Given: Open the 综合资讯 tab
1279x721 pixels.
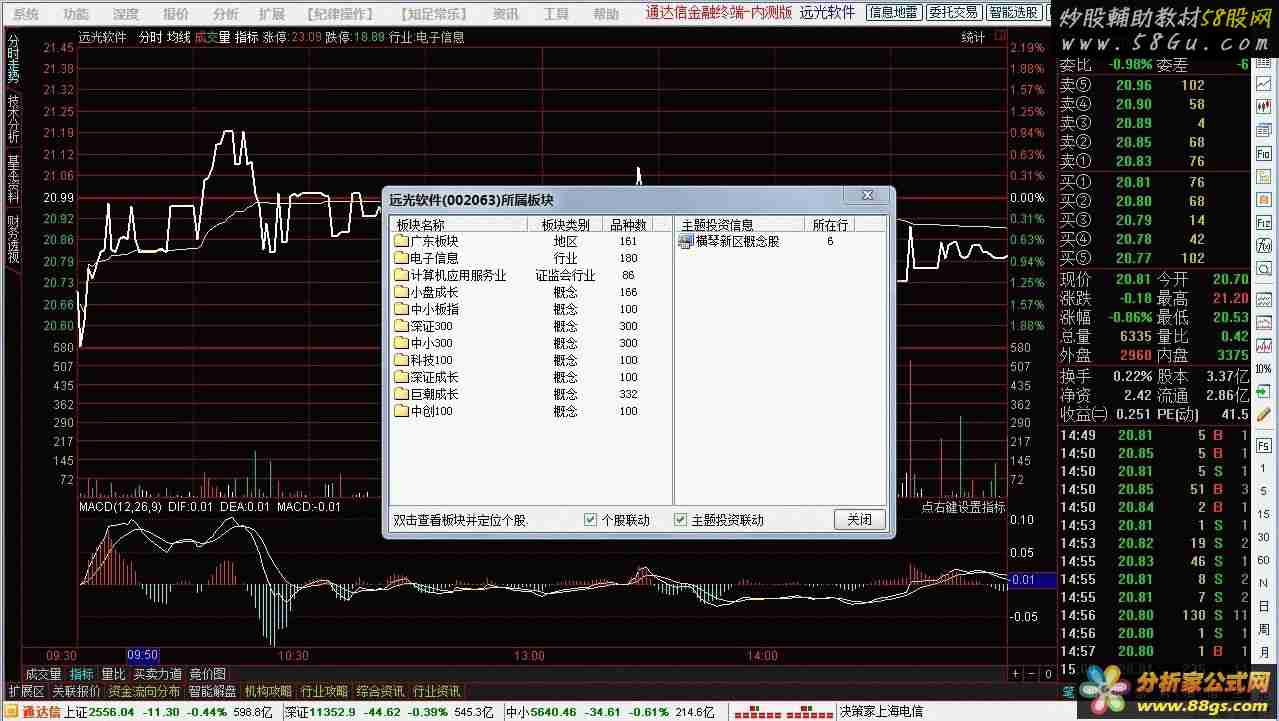Looking at the screenshot, I should pos(380,691).
